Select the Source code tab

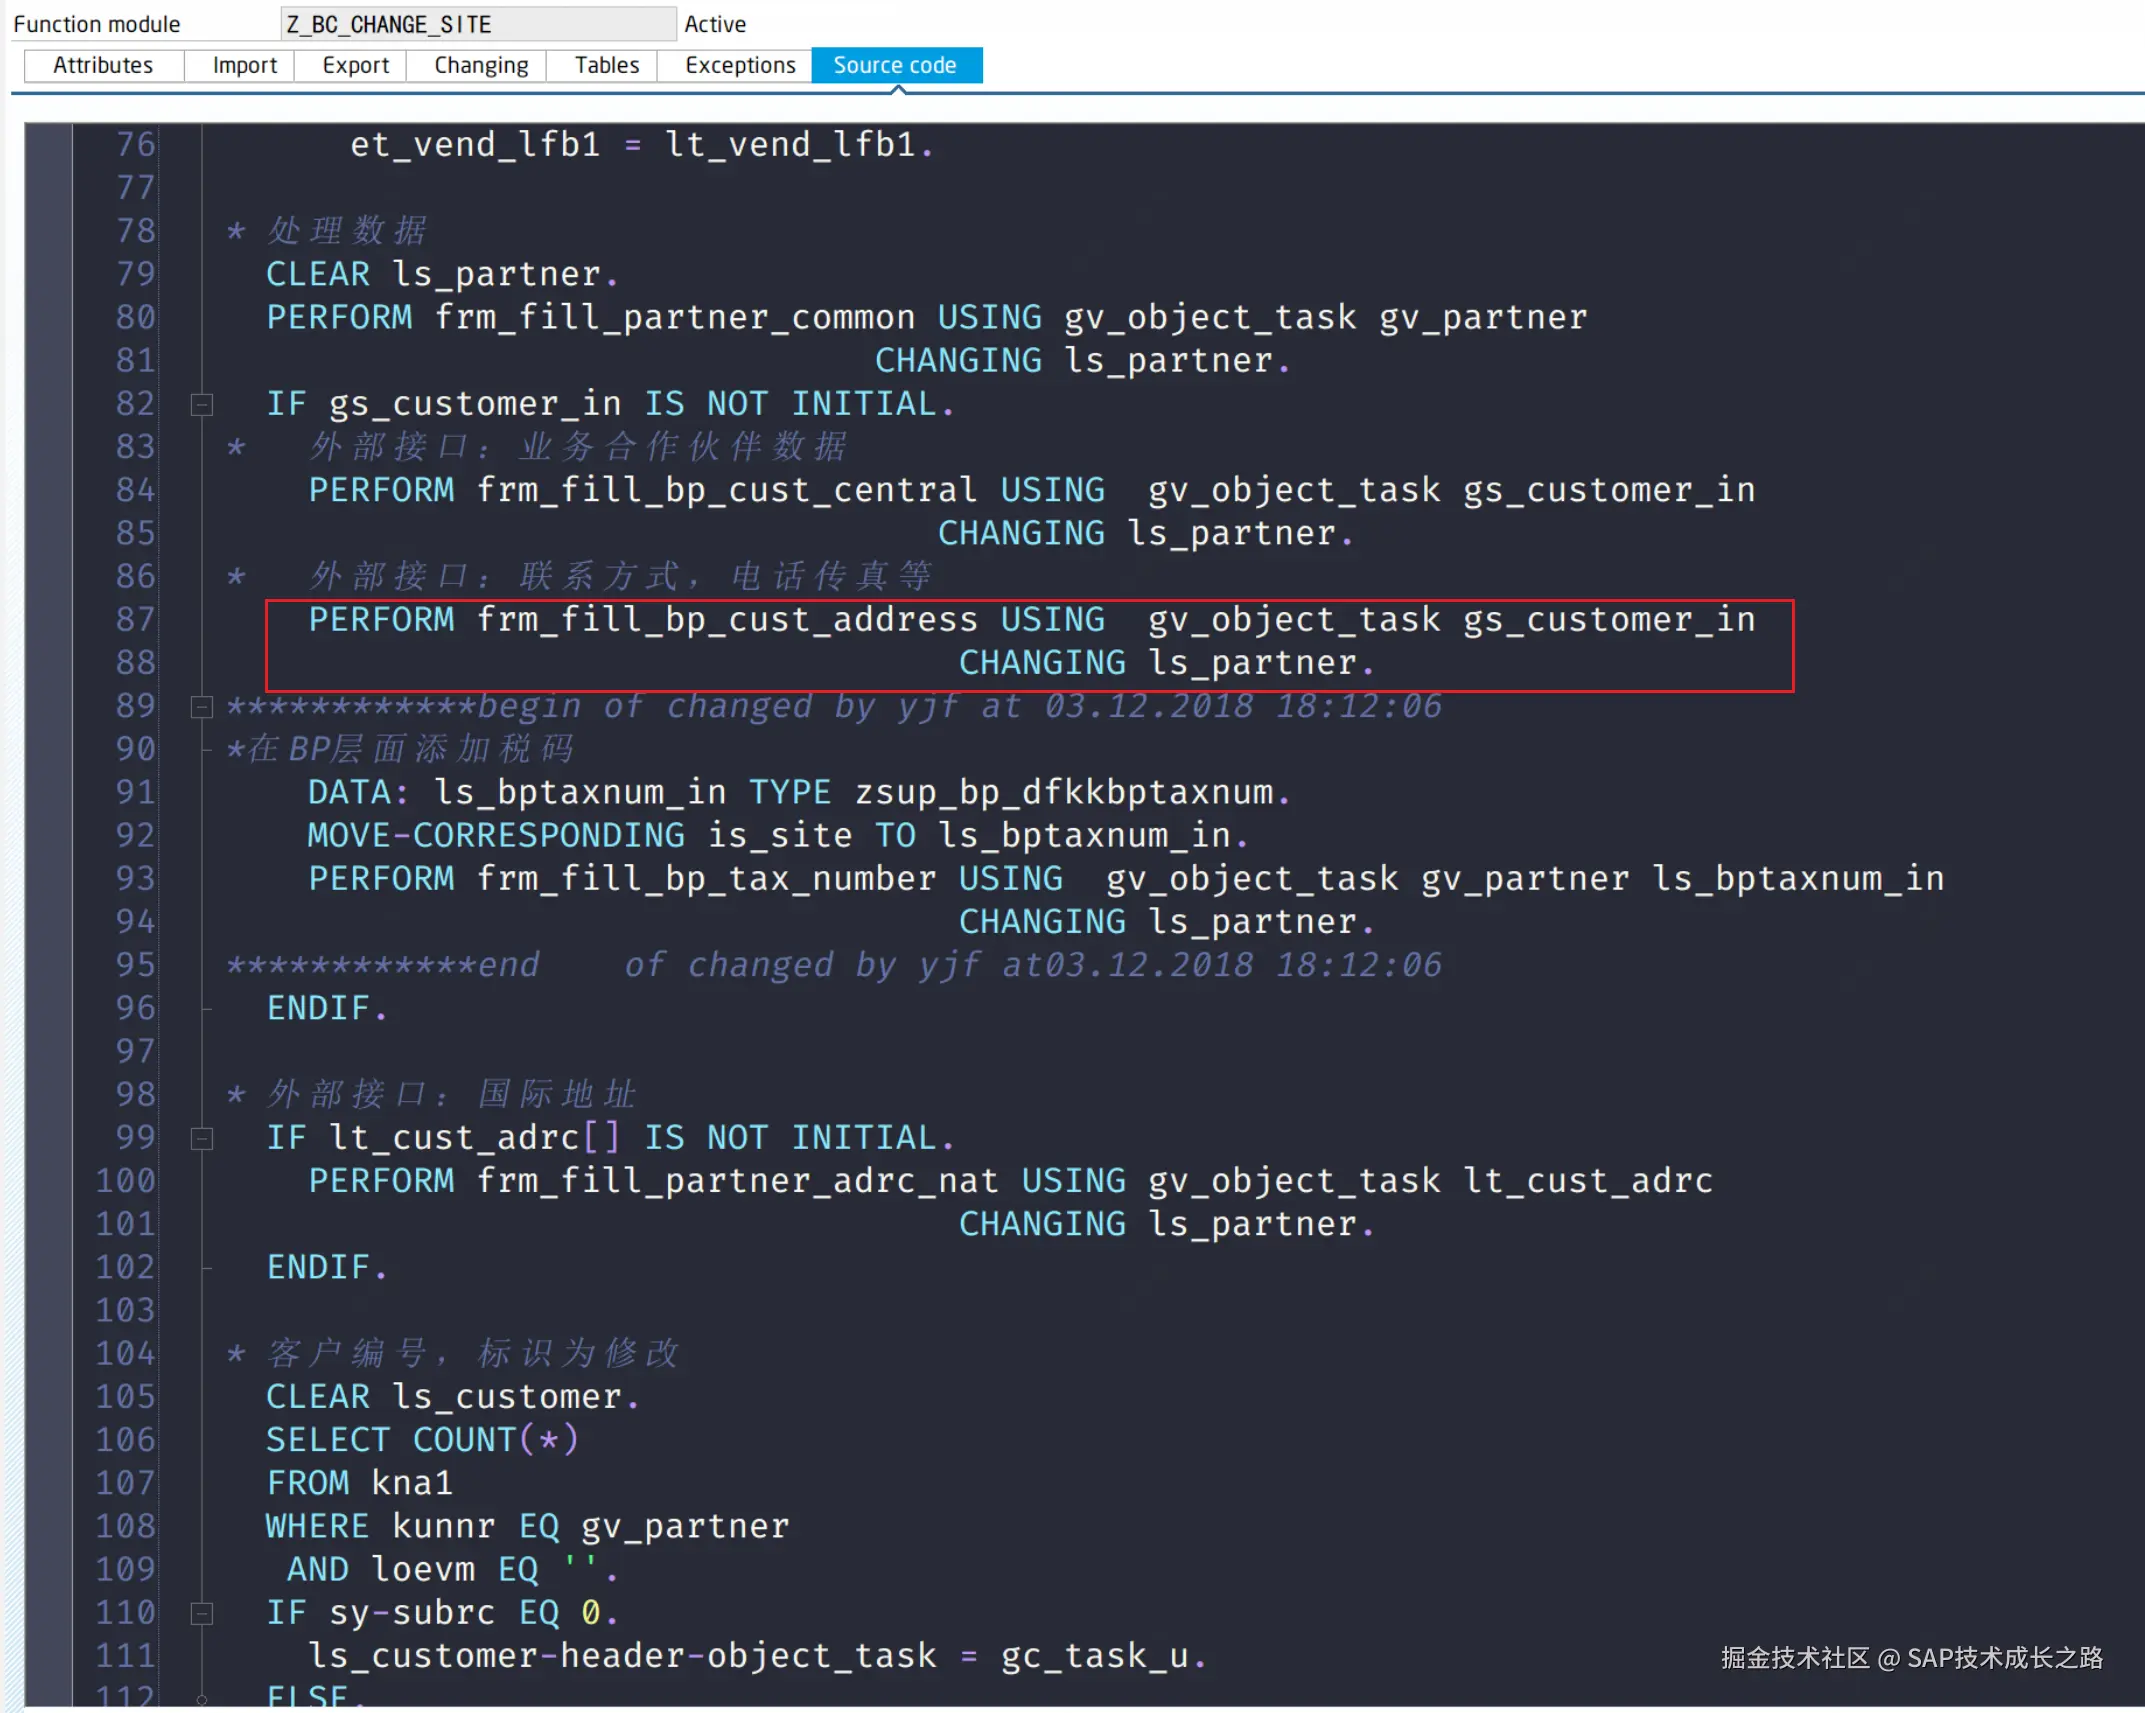(x=895, y=65)
